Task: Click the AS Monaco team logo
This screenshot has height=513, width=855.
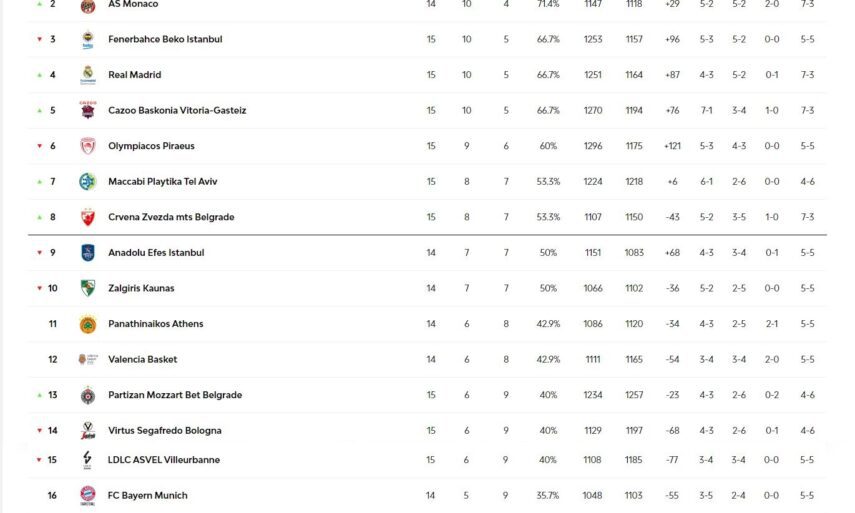Action: tap(88, 6)
